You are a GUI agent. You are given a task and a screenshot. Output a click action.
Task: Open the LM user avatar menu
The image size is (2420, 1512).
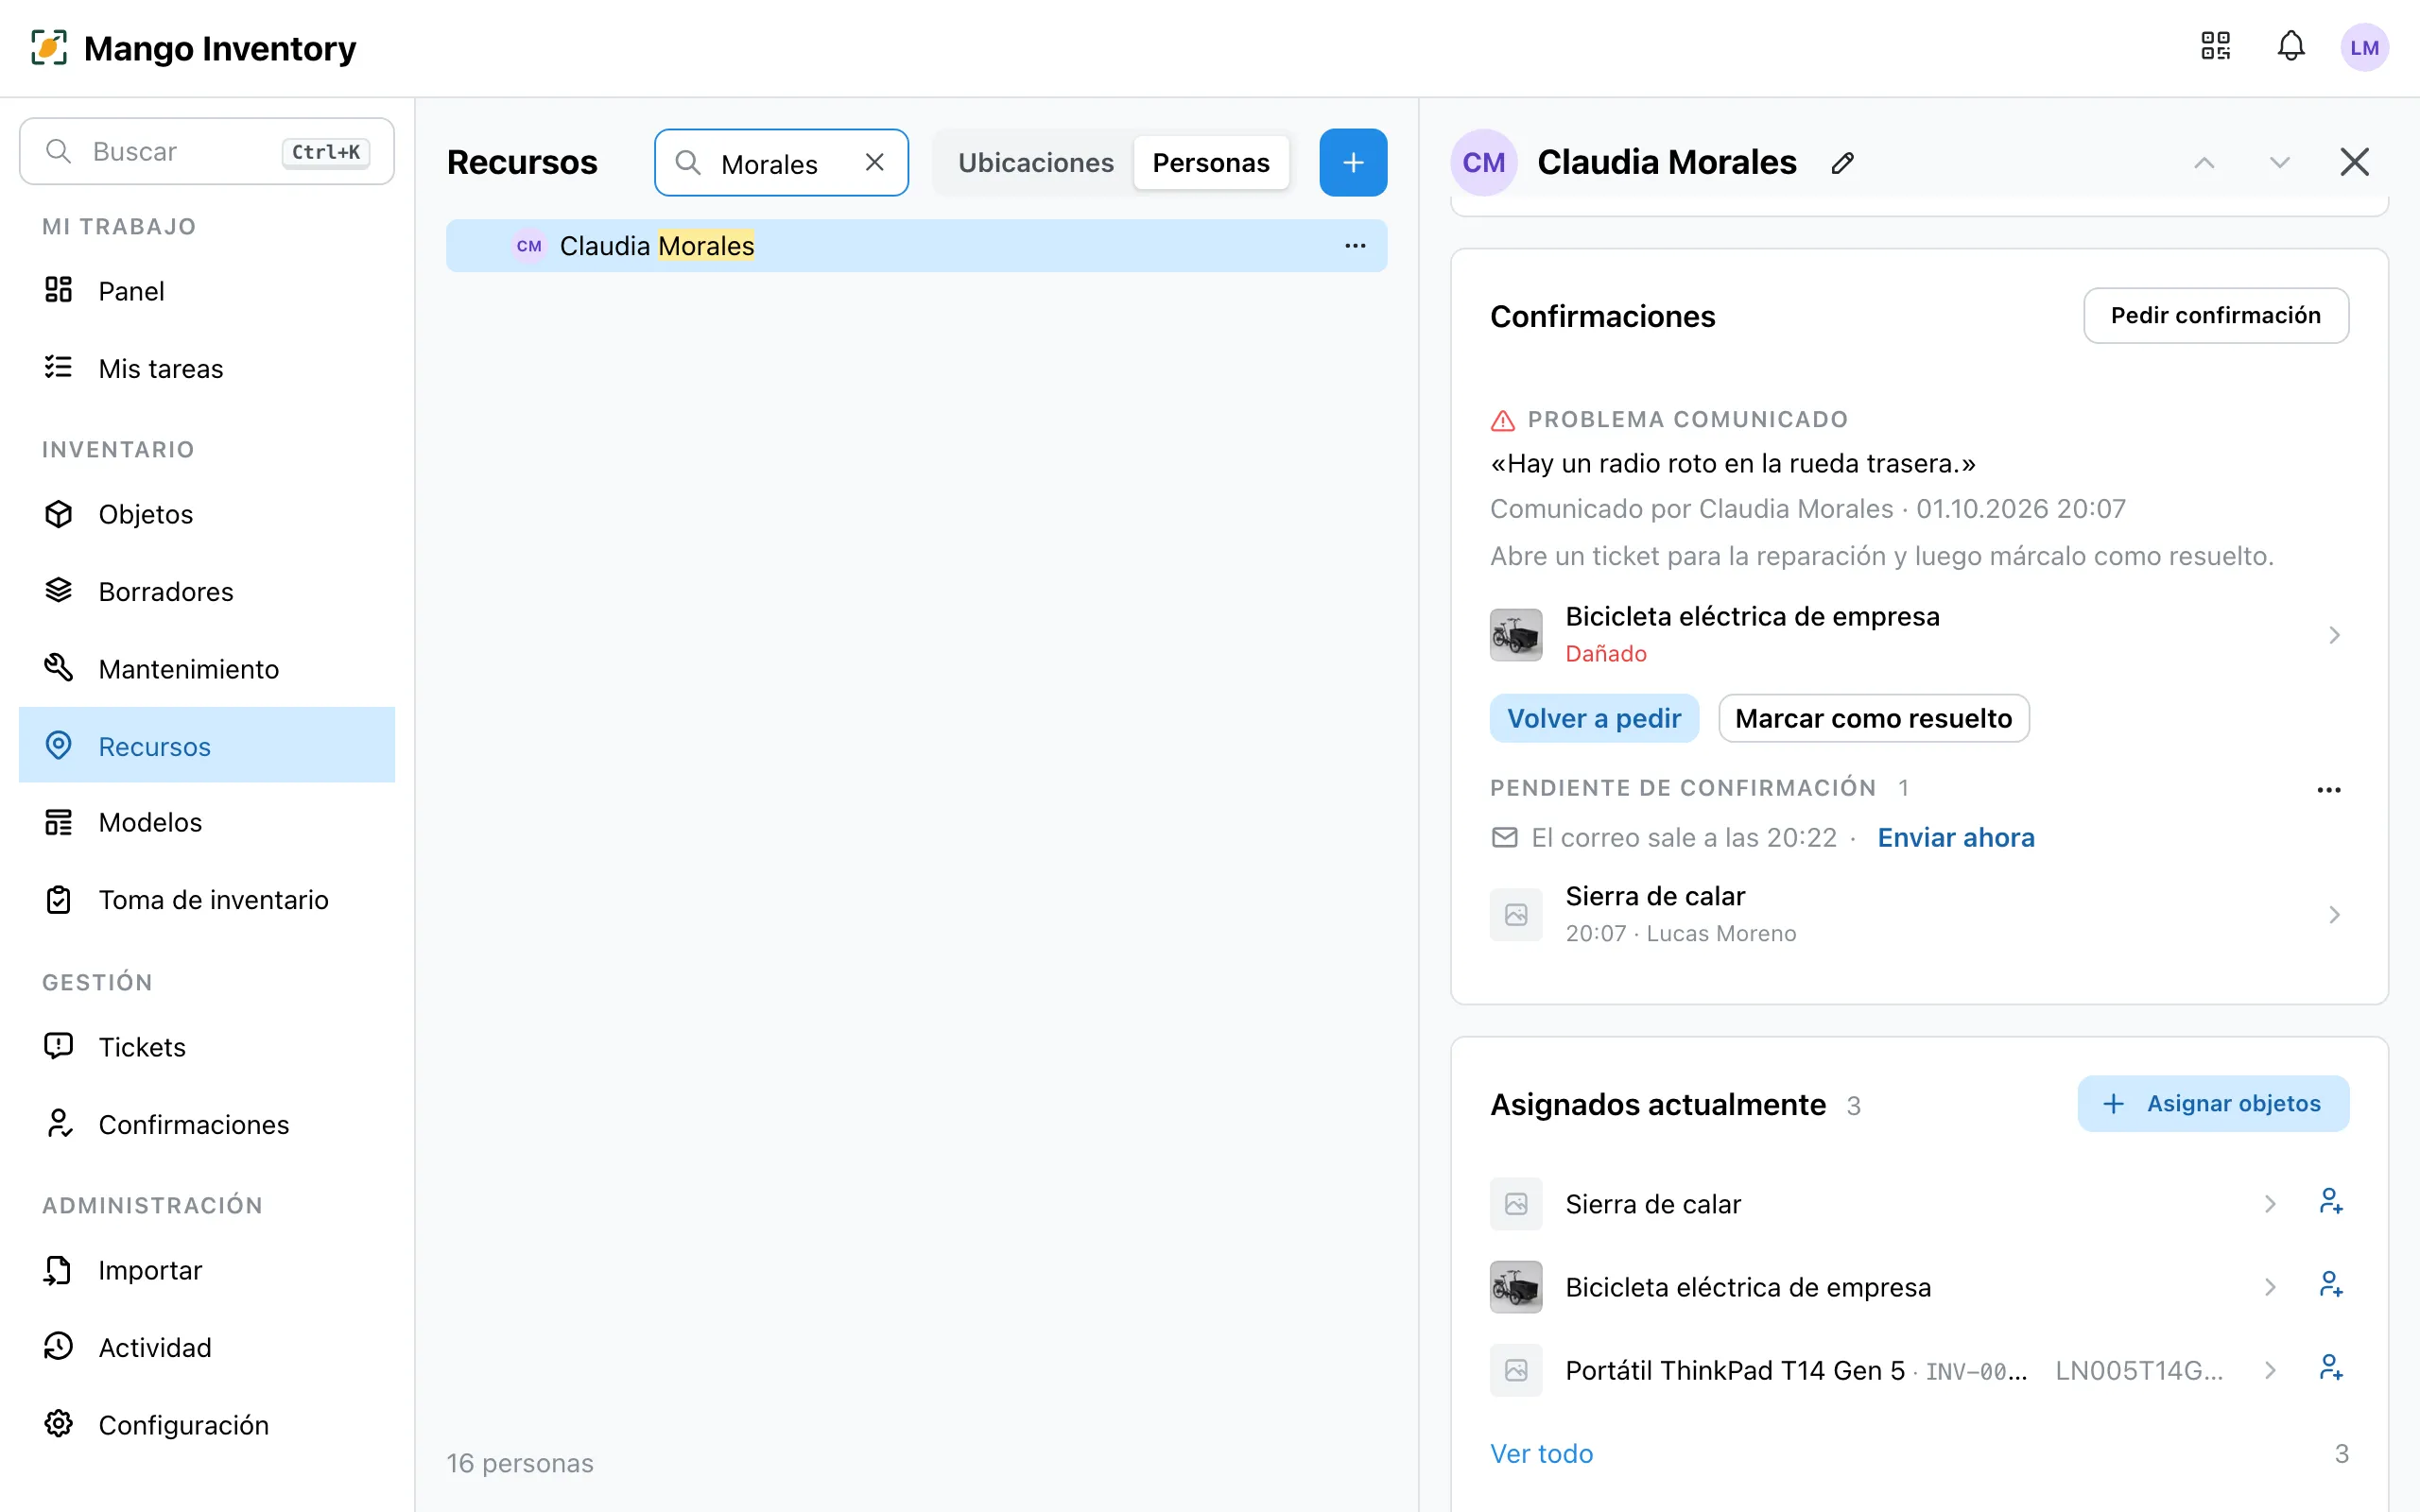2364,47
